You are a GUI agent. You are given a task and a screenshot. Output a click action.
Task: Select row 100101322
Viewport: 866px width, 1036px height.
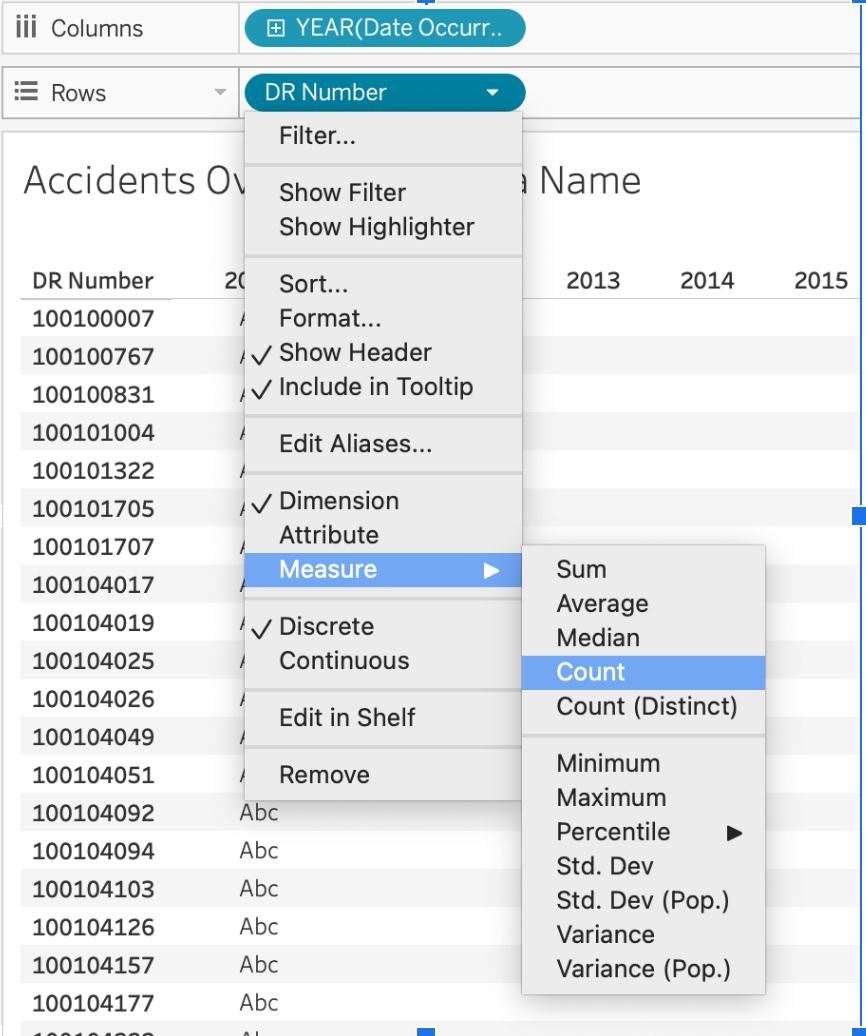[x=93, y=471]
